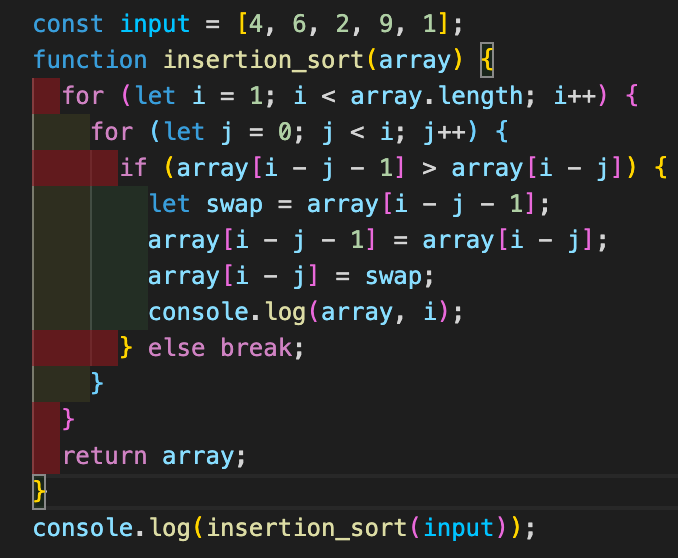
Task: Click 'input' inside the final console.log call
Action: [458, 528]
